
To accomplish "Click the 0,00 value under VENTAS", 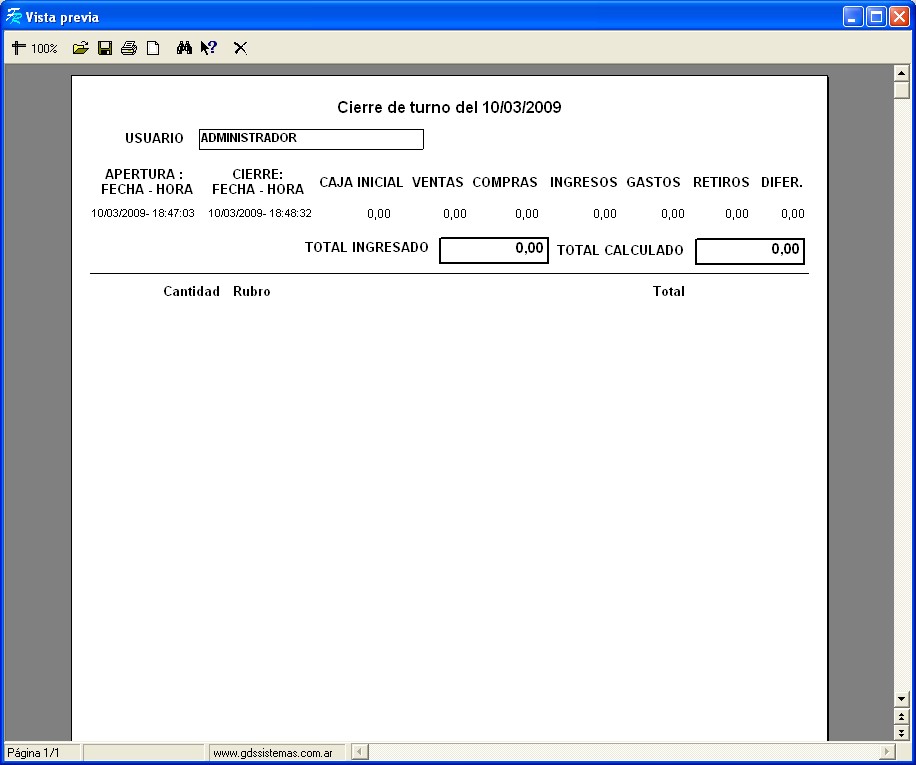I will click(x=454, y=214).
